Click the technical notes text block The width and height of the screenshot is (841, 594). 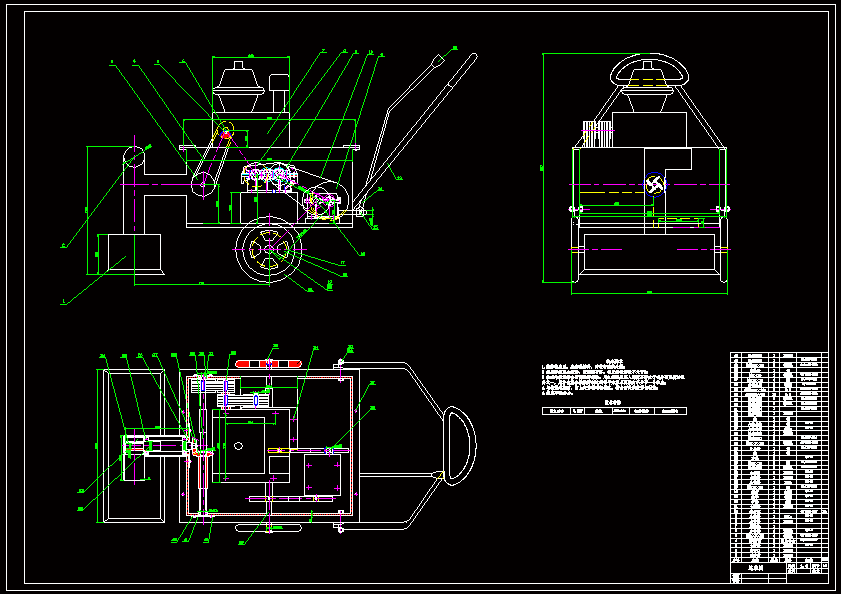click(x=613, y=377)
